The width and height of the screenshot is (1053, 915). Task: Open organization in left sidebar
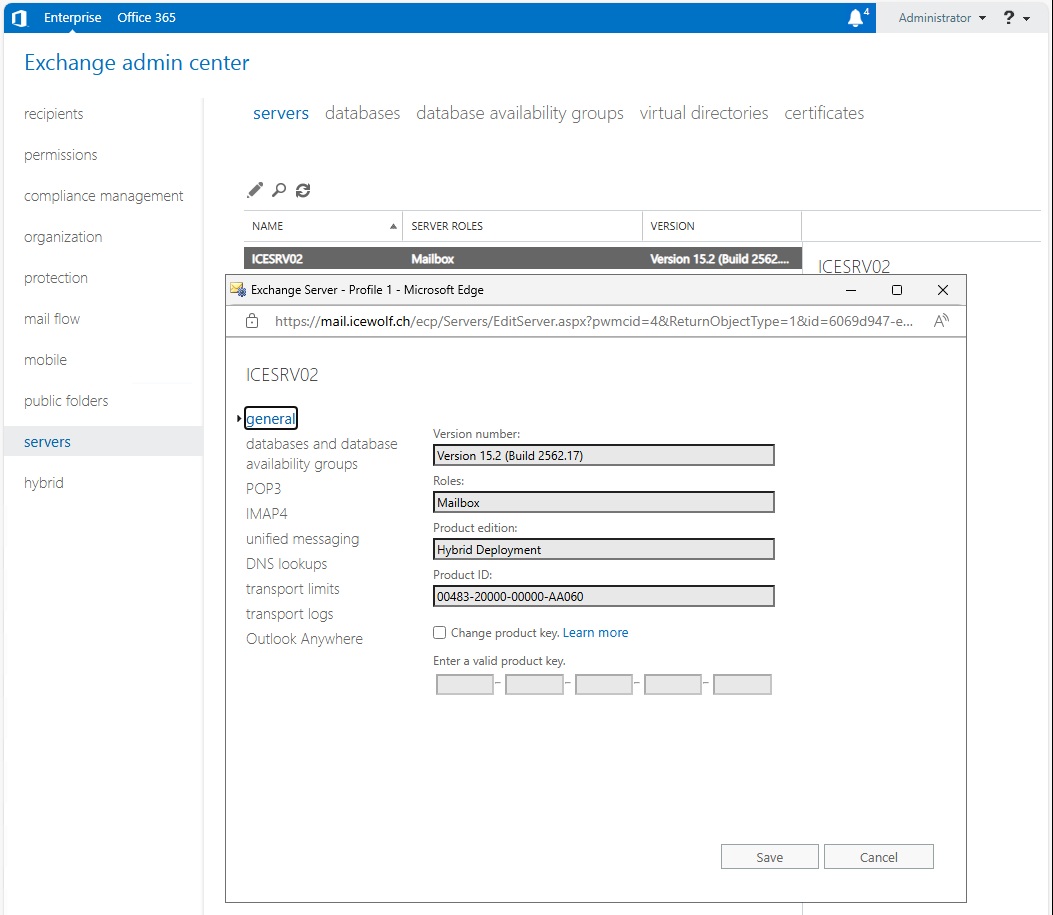pyautogui.click(x=63, y=237)
